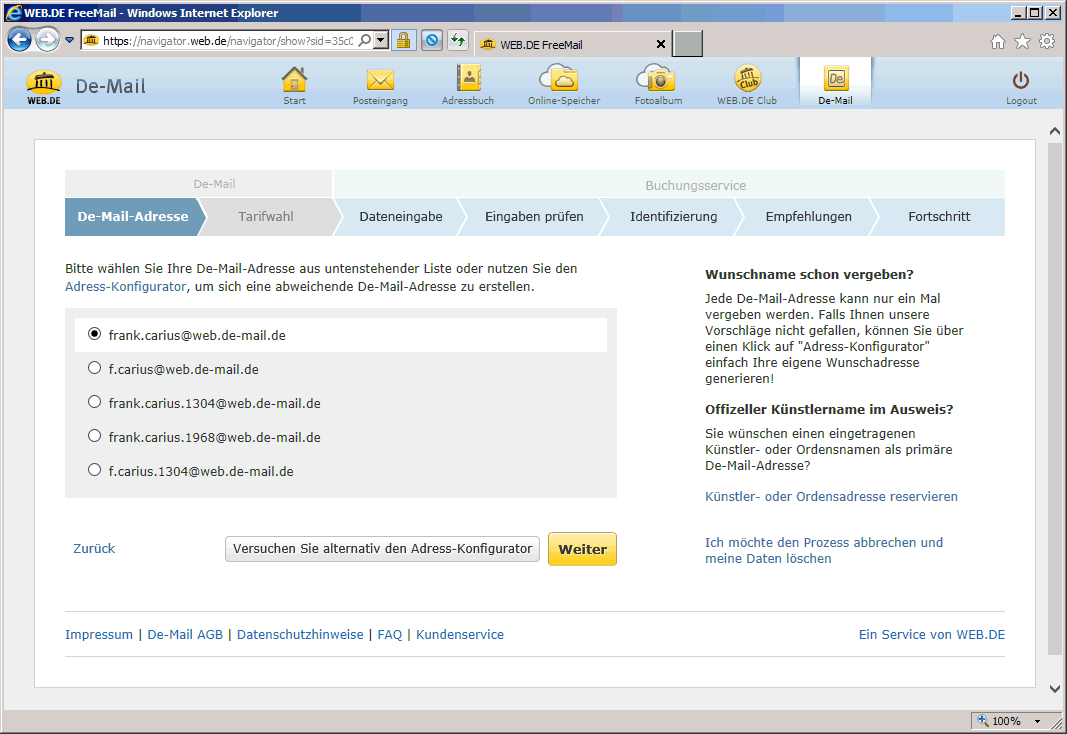The image size is (1067, 734).
Task: Click the Internet Explorer title bar icon
Action: pos(12,12)
